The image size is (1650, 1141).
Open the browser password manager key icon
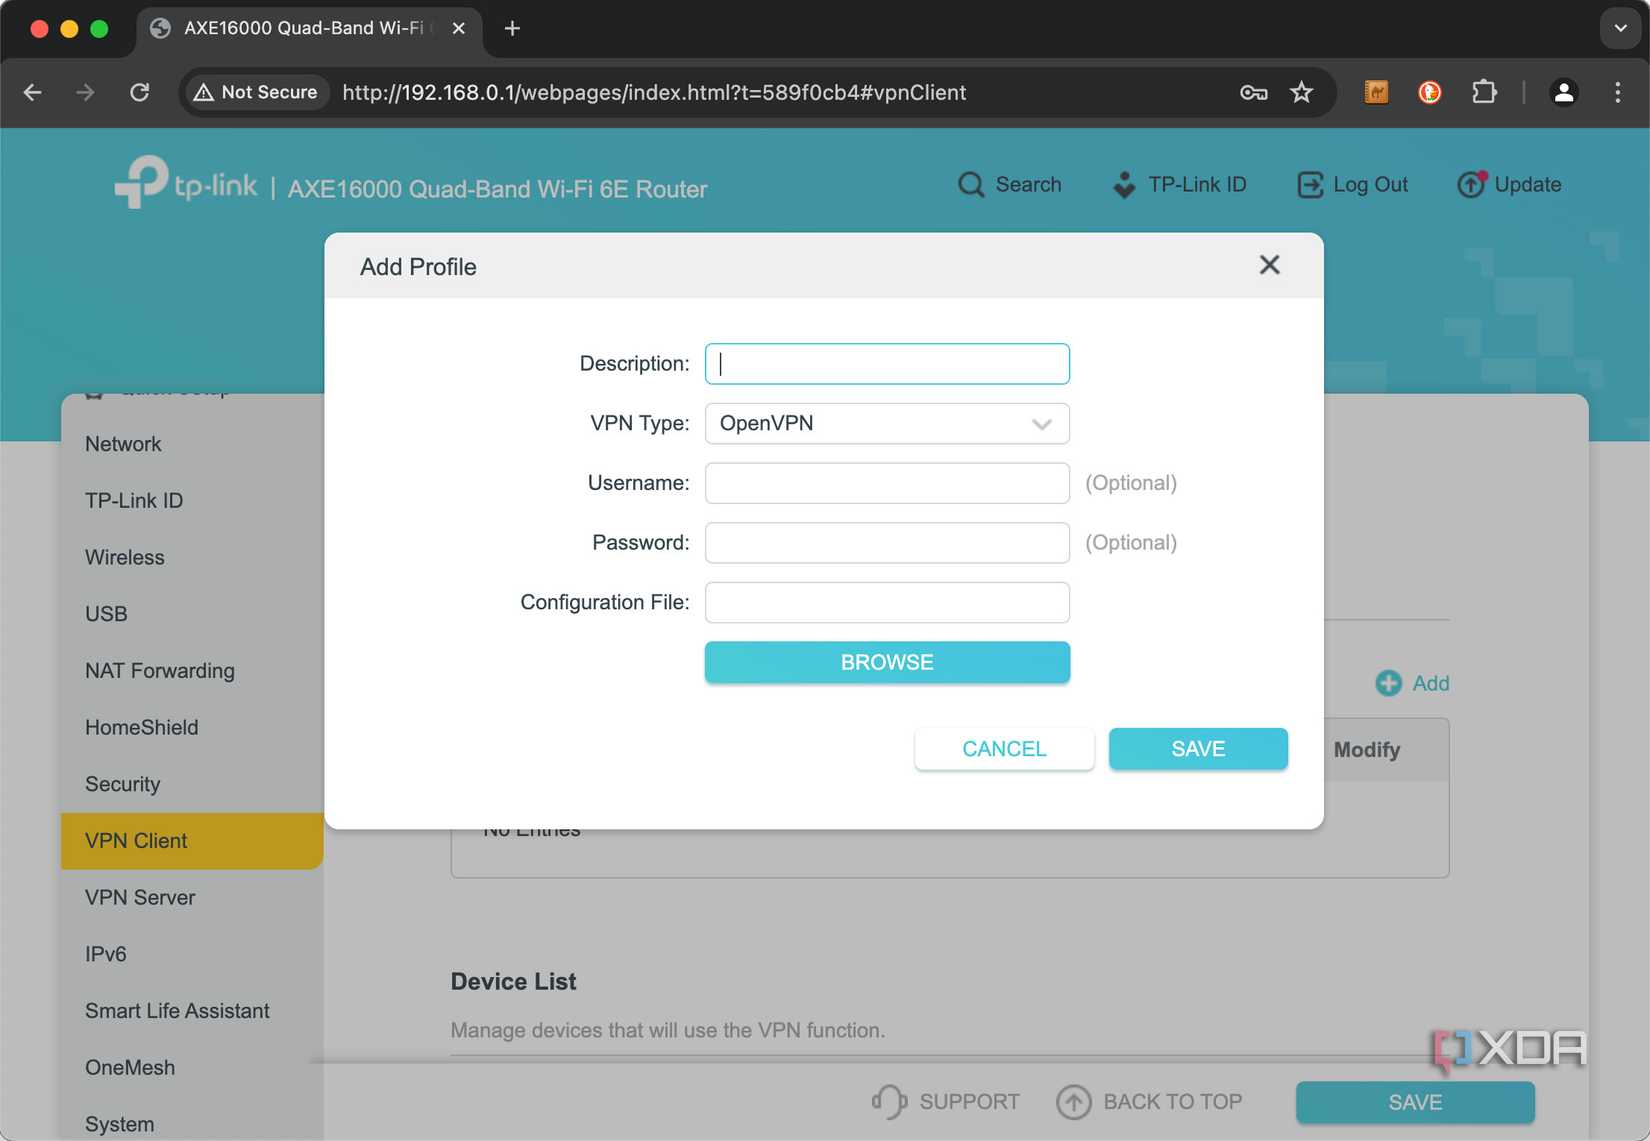pos(1253,92)
